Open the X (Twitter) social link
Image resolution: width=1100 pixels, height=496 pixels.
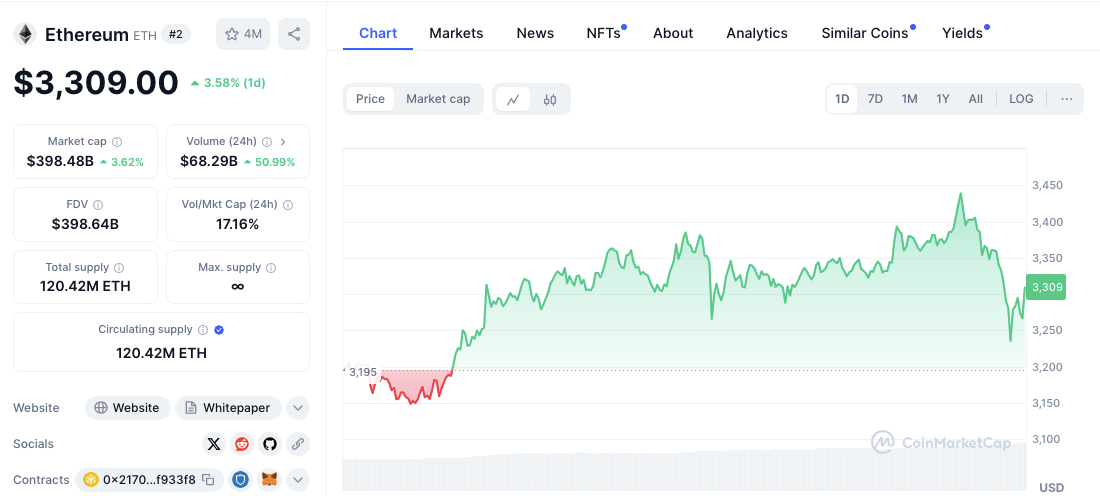click(214, 444)
